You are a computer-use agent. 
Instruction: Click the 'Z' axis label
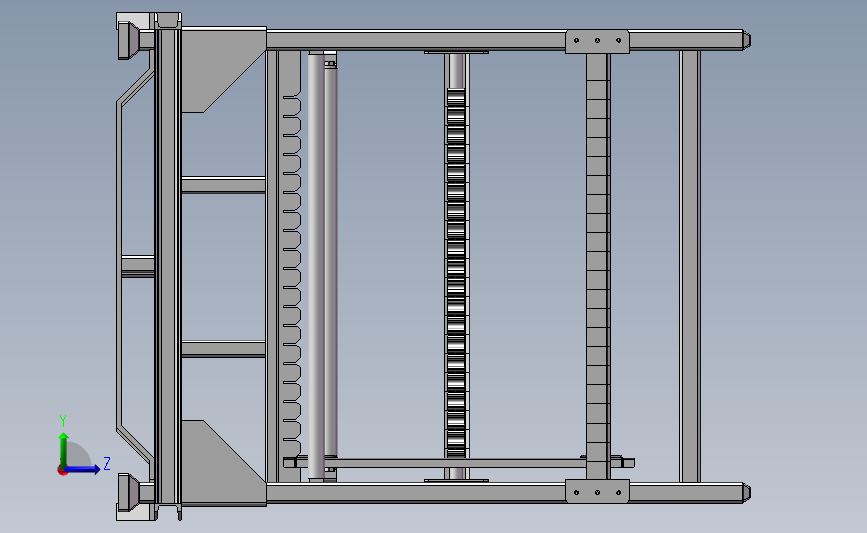(107, 463)
